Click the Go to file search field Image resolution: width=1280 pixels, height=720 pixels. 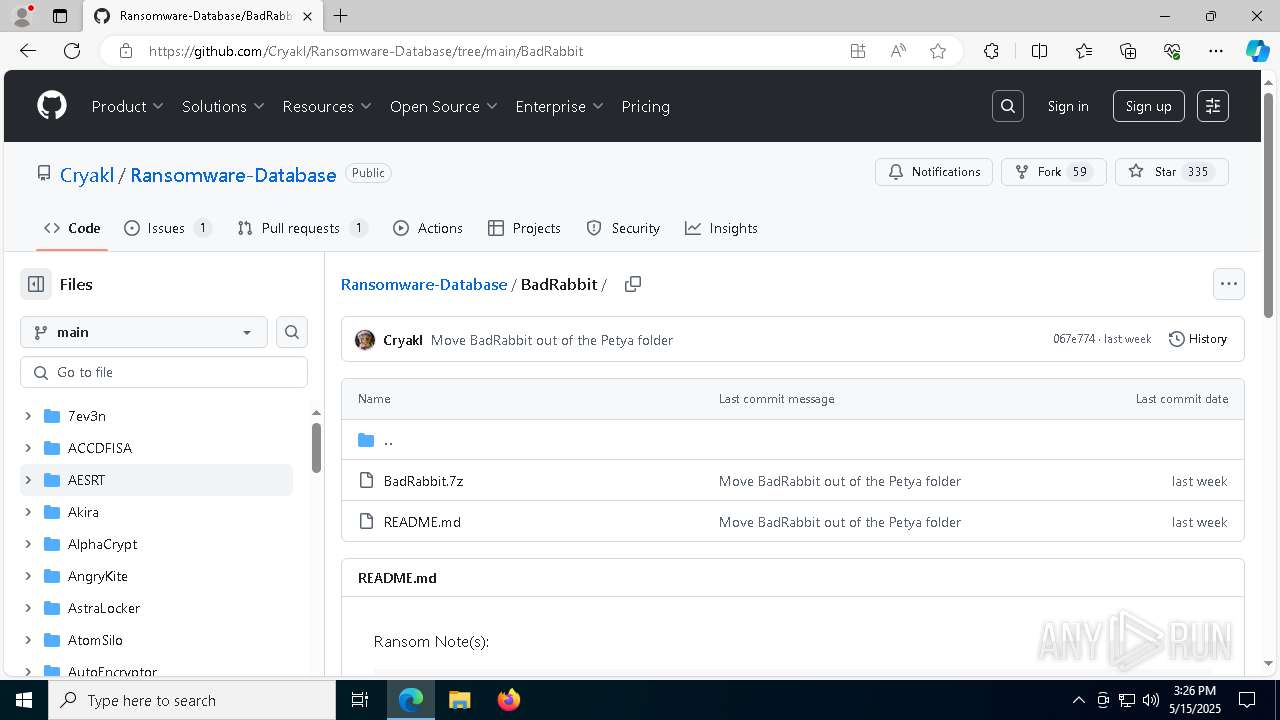click(164, 372)
